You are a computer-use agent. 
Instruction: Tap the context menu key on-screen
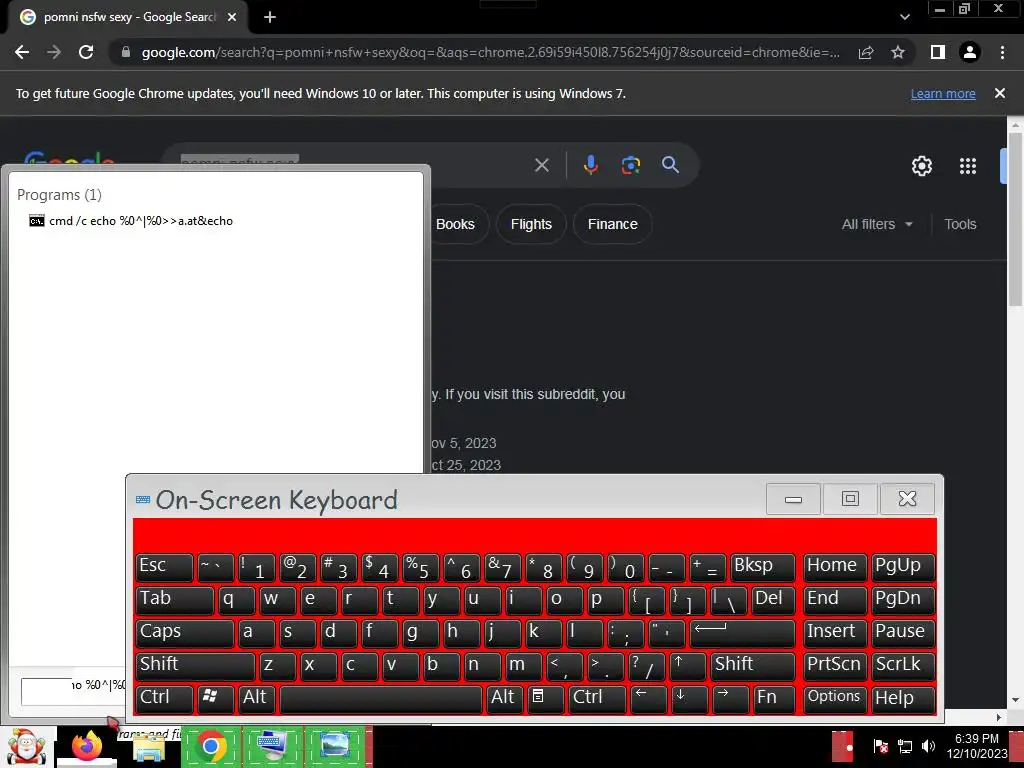click(545, 698)
